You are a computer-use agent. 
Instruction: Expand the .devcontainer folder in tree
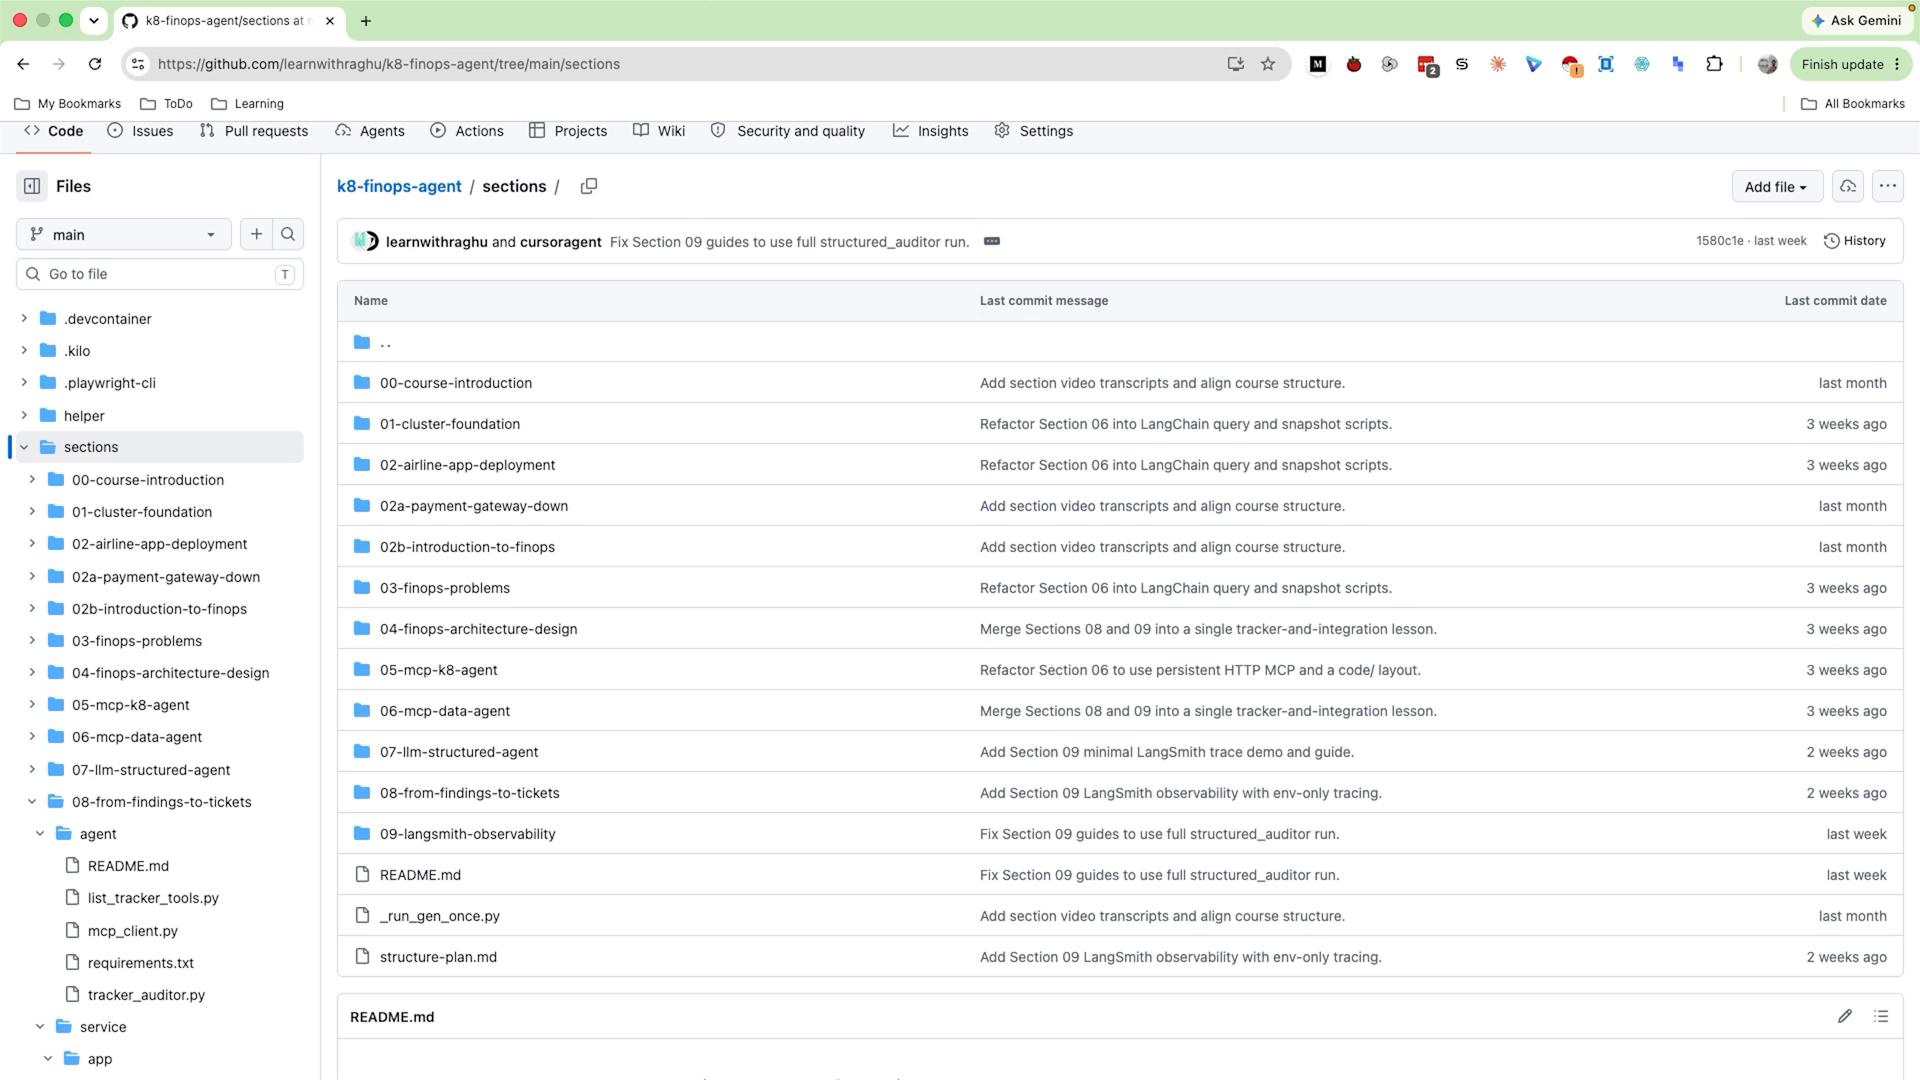[24, 319]
